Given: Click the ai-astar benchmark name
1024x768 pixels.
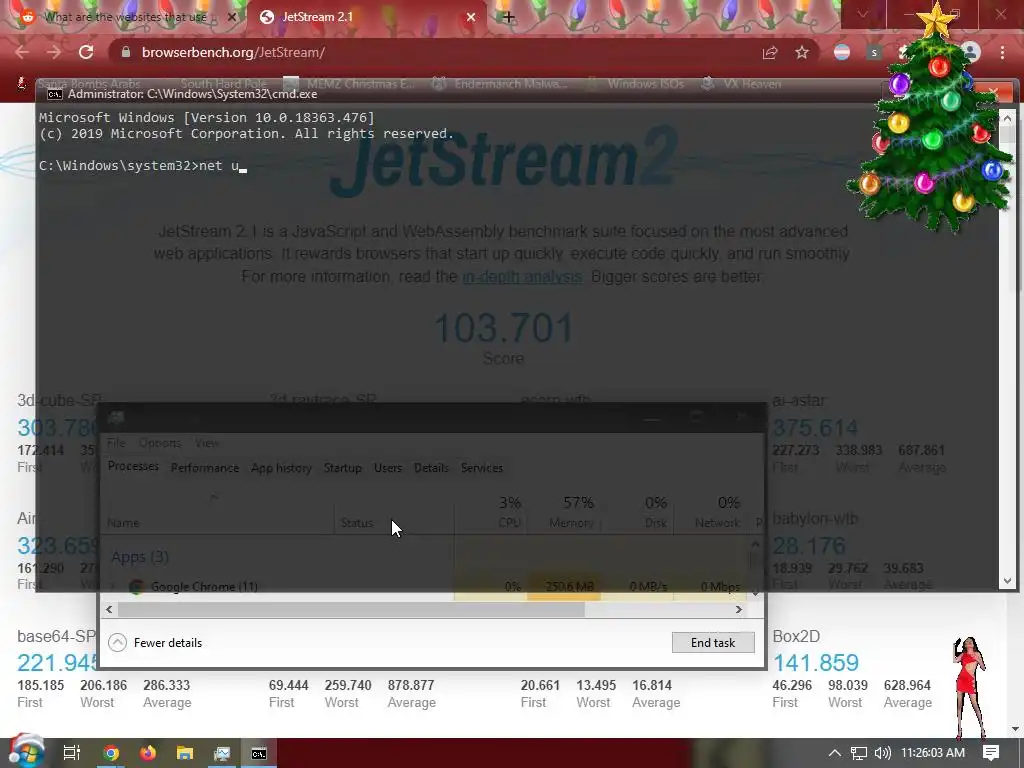Looking at the screenshot, I should pyautogui.click(x=799, y=400).
